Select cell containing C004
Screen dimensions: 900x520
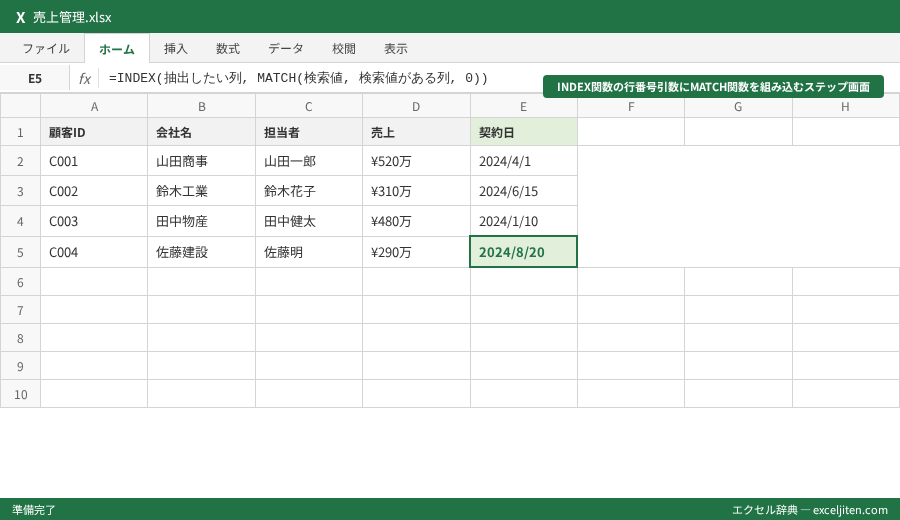tap(94, 252)
